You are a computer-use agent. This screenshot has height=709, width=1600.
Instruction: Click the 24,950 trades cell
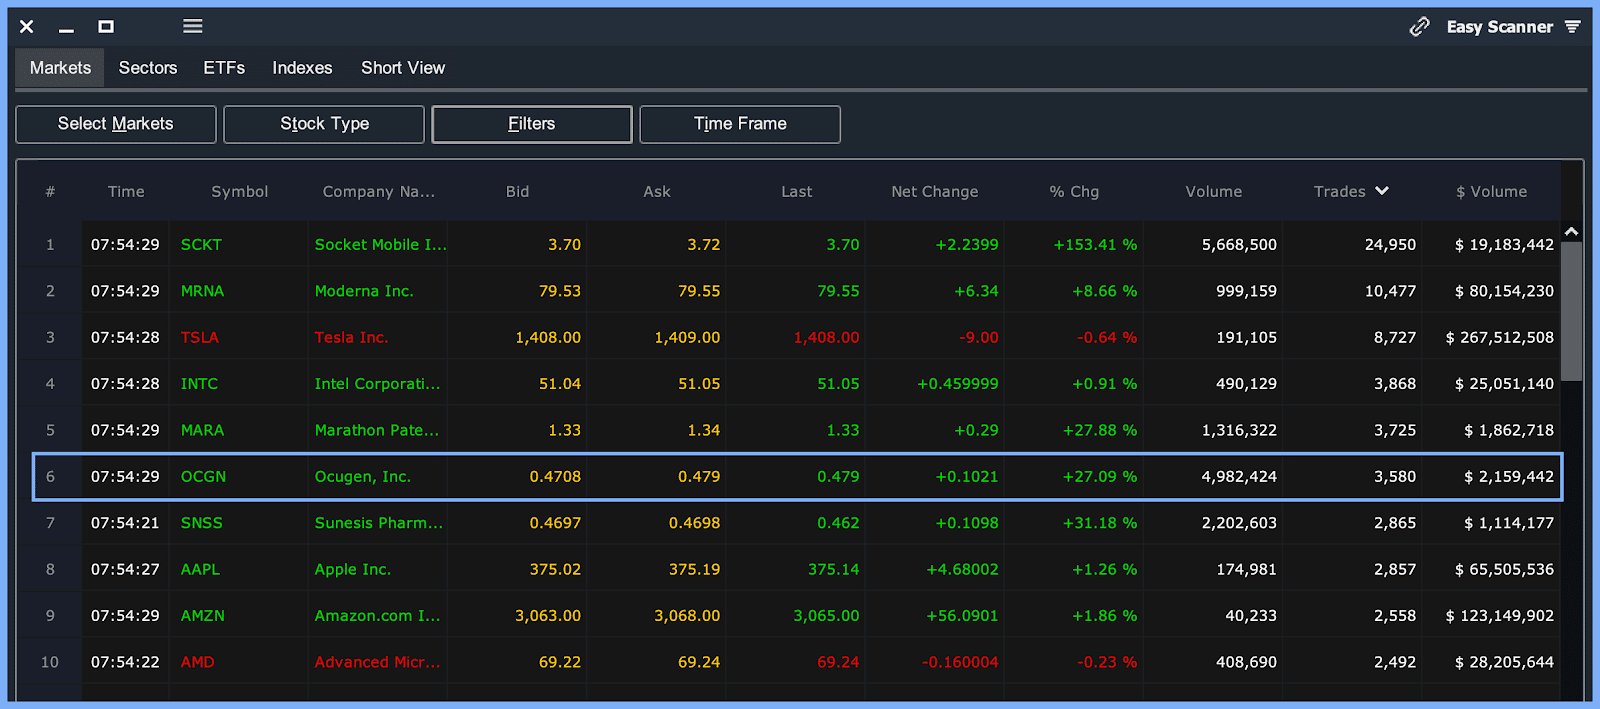click(1390, 244)
